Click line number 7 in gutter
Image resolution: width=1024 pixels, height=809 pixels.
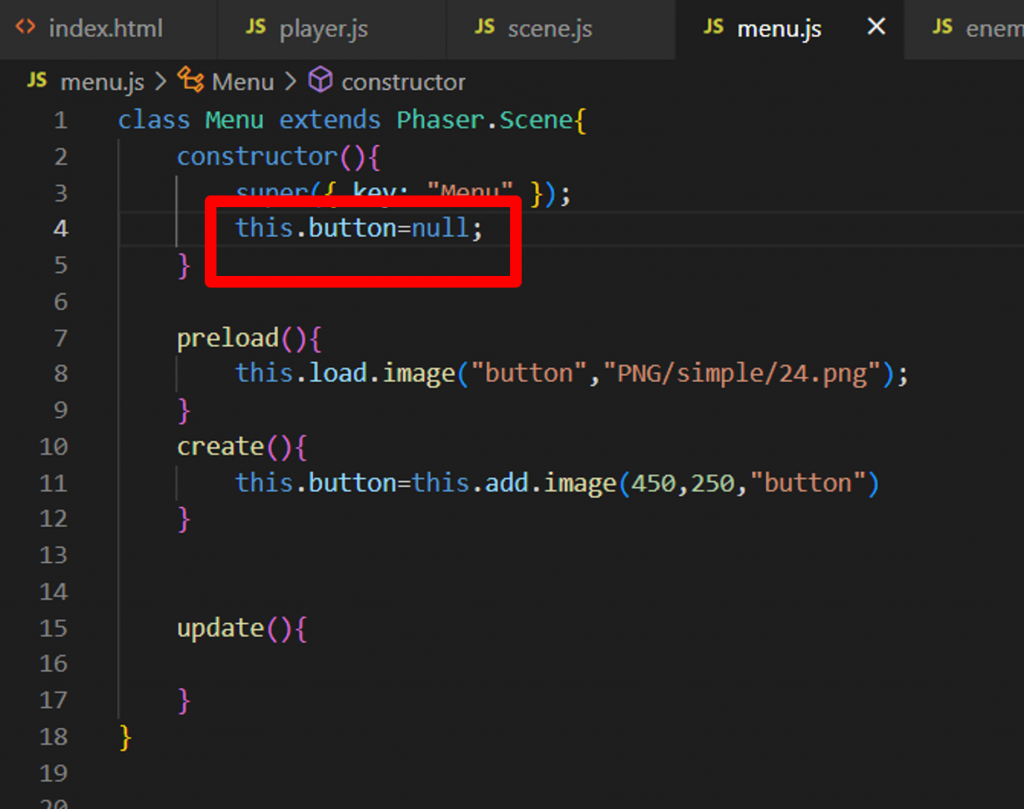pyautogui.click(x=61, y=339)
